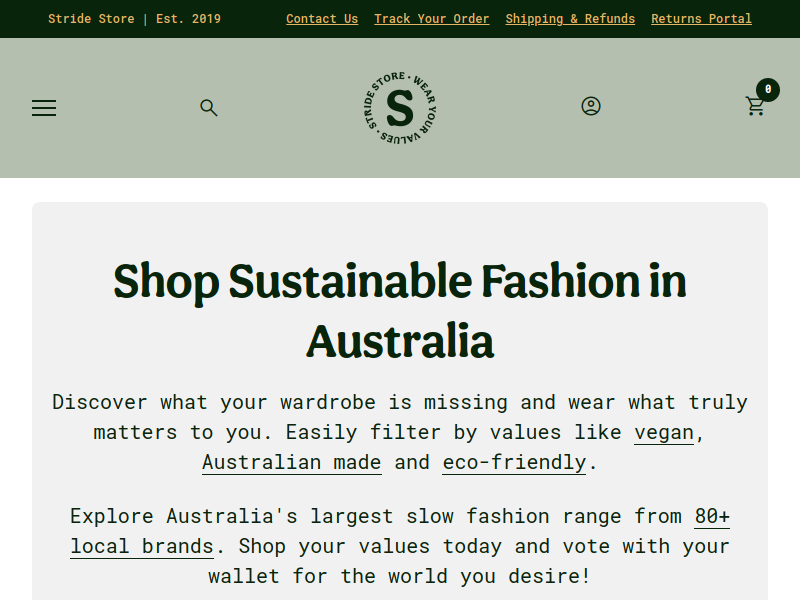Open the 80+ local brands link
800x600 pixels.
(x=400, y=531)
